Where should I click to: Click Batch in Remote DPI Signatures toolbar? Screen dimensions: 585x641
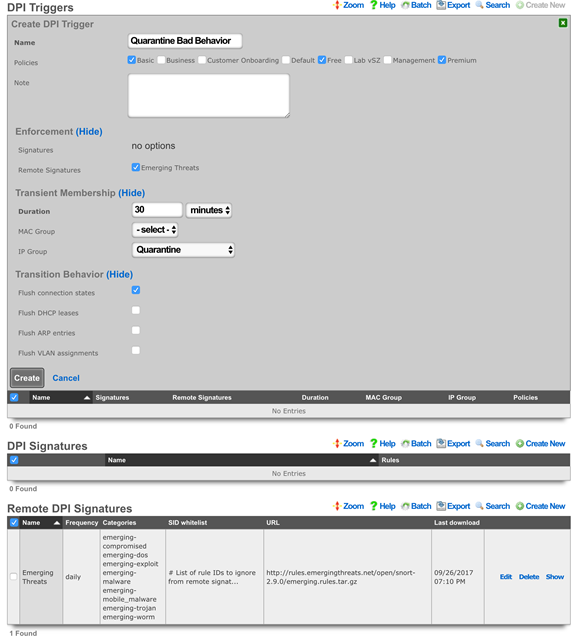pyautogui.click(x=416, y=506)
